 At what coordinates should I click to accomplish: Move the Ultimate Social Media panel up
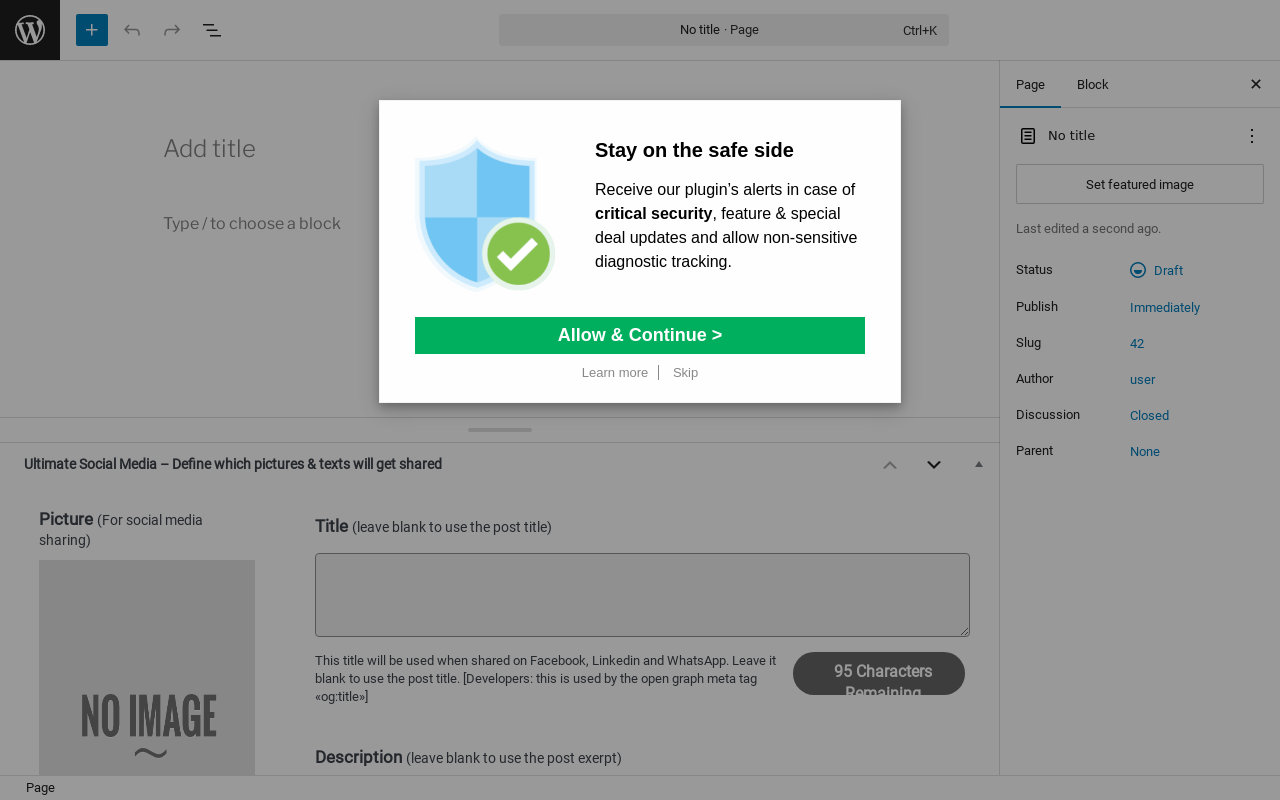coord(890,465)
